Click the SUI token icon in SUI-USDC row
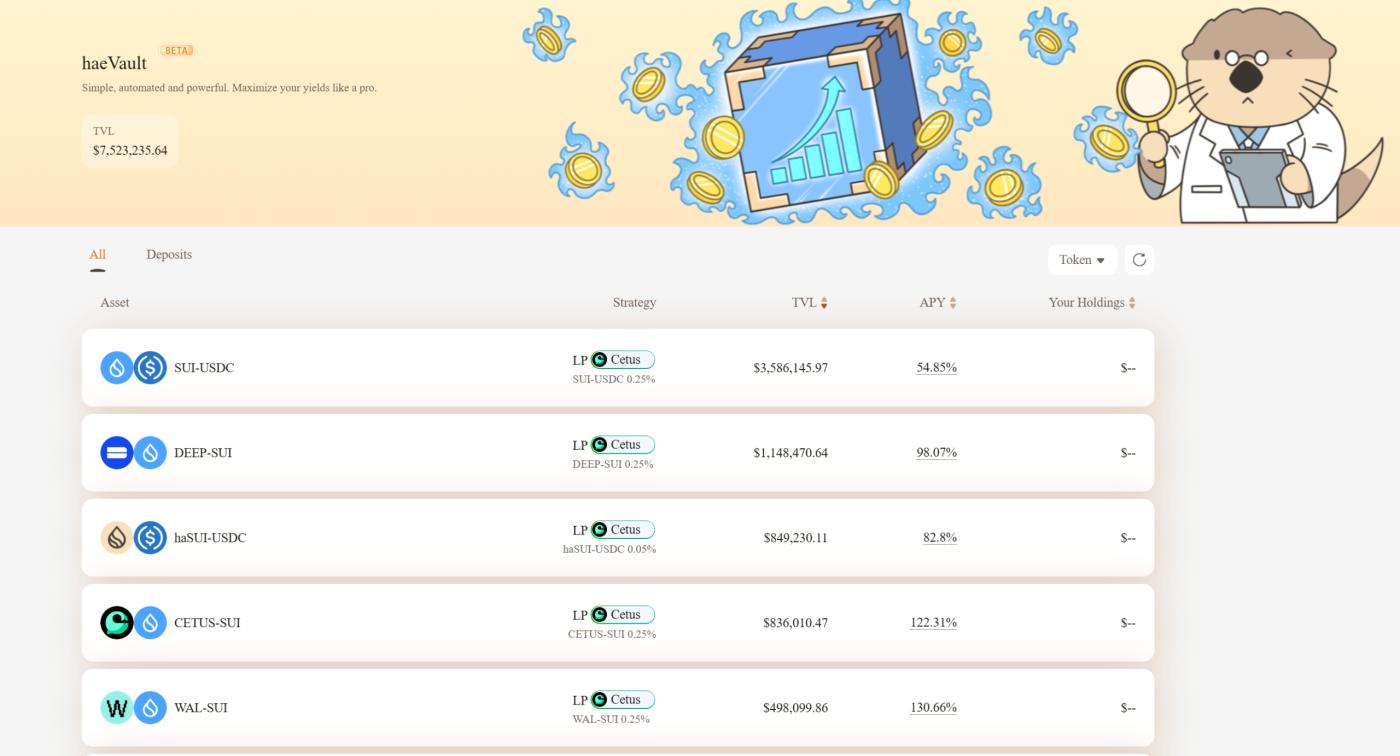This screenshot has height=756, width=1400. (117, 368)
